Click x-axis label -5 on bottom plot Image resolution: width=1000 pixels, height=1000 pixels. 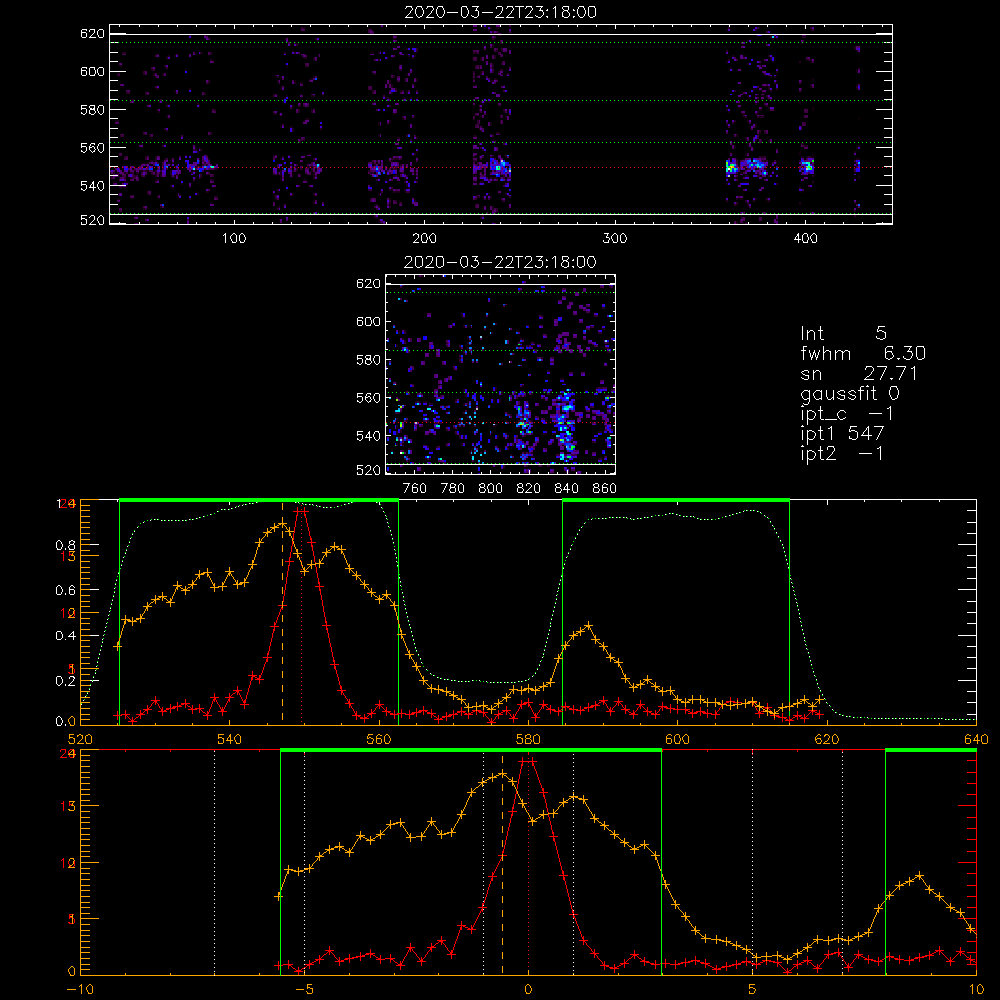pos(304,990)
